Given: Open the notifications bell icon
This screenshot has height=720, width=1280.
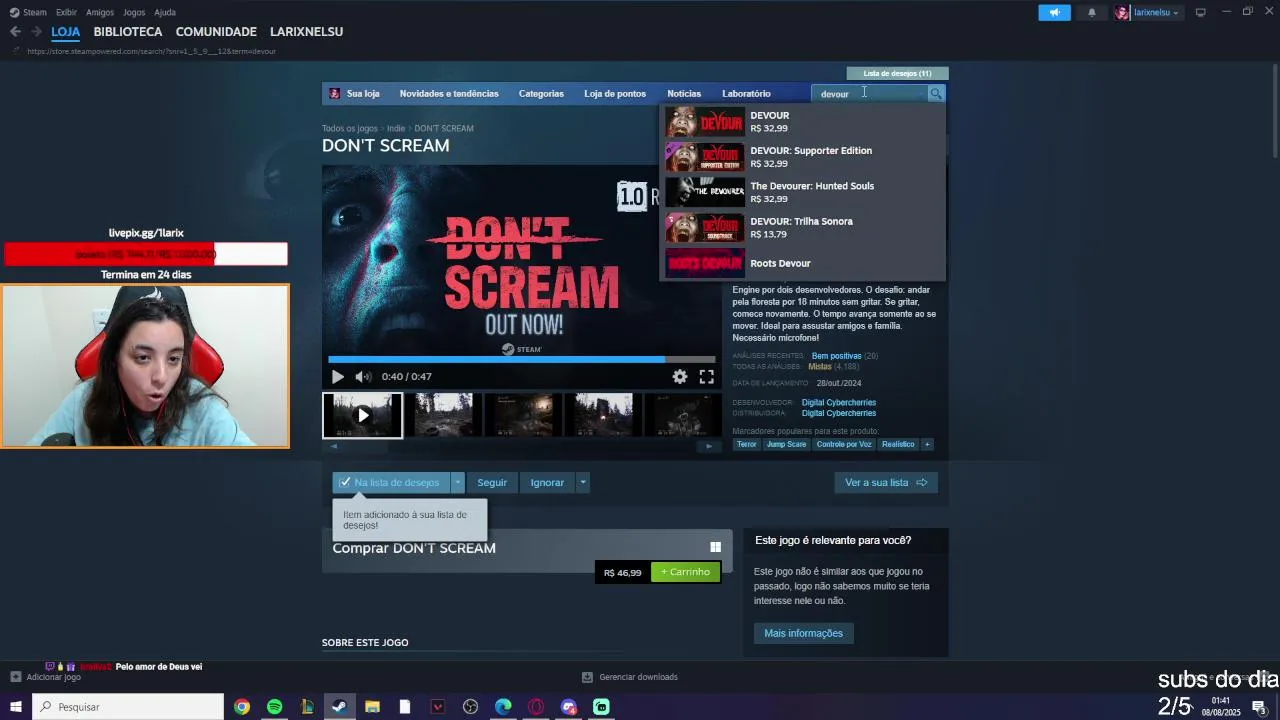Looking at the screenshot, I should (1092, 12).
